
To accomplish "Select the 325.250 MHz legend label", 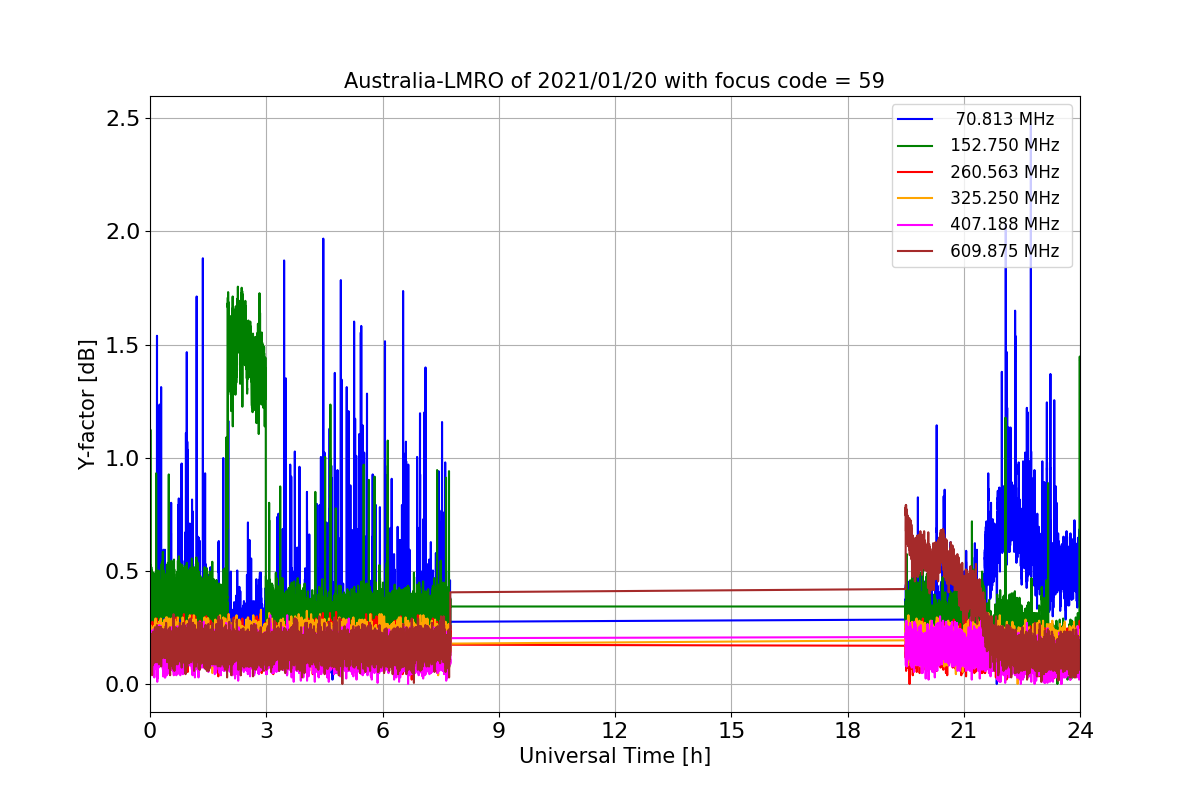I will coord(1005,198).
